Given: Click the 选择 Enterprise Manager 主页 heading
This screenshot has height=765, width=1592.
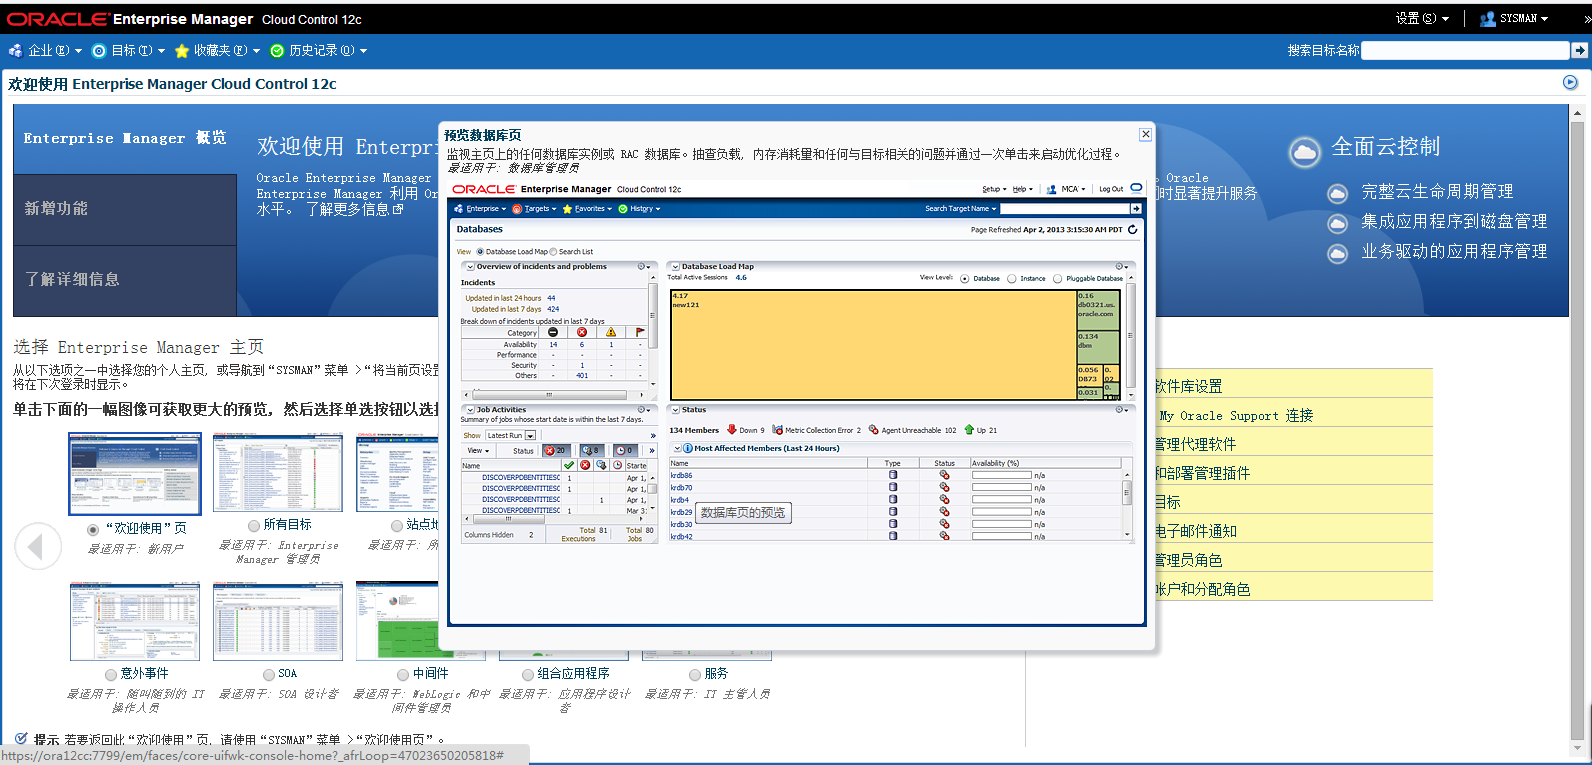Looking at the screenshot, I should [x=138, y=347].
